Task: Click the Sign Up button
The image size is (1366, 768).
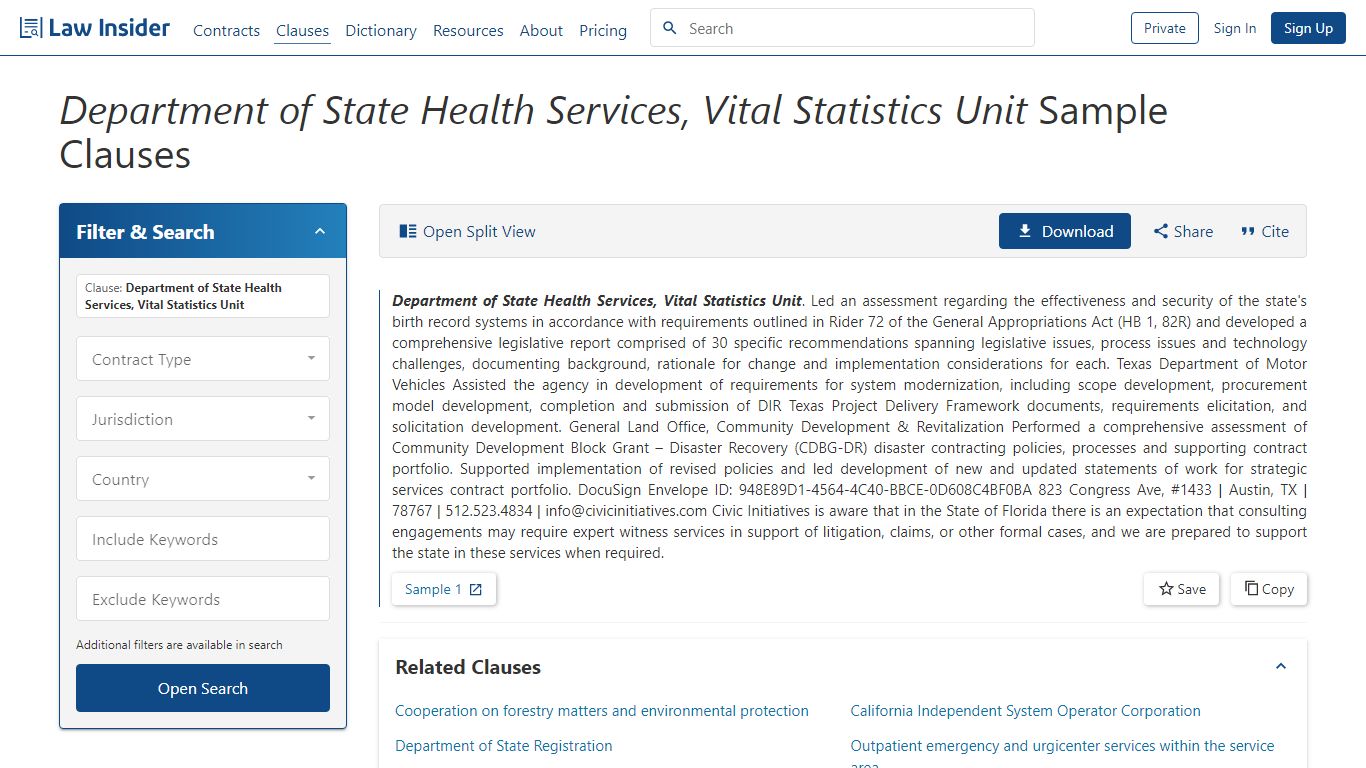Action: point(1308,28)
